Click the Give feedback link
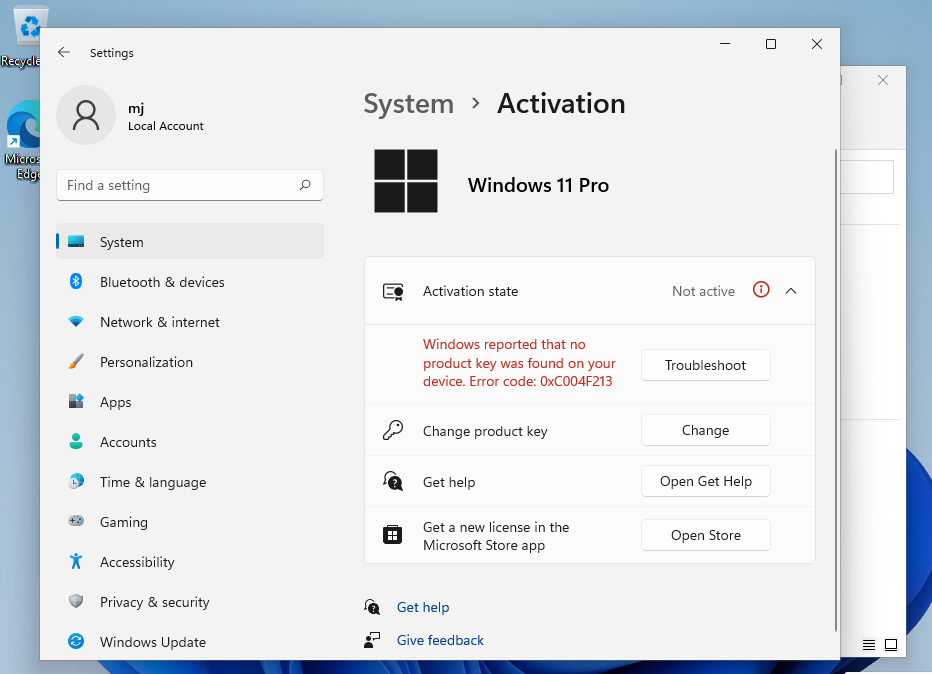 (440, 639)
